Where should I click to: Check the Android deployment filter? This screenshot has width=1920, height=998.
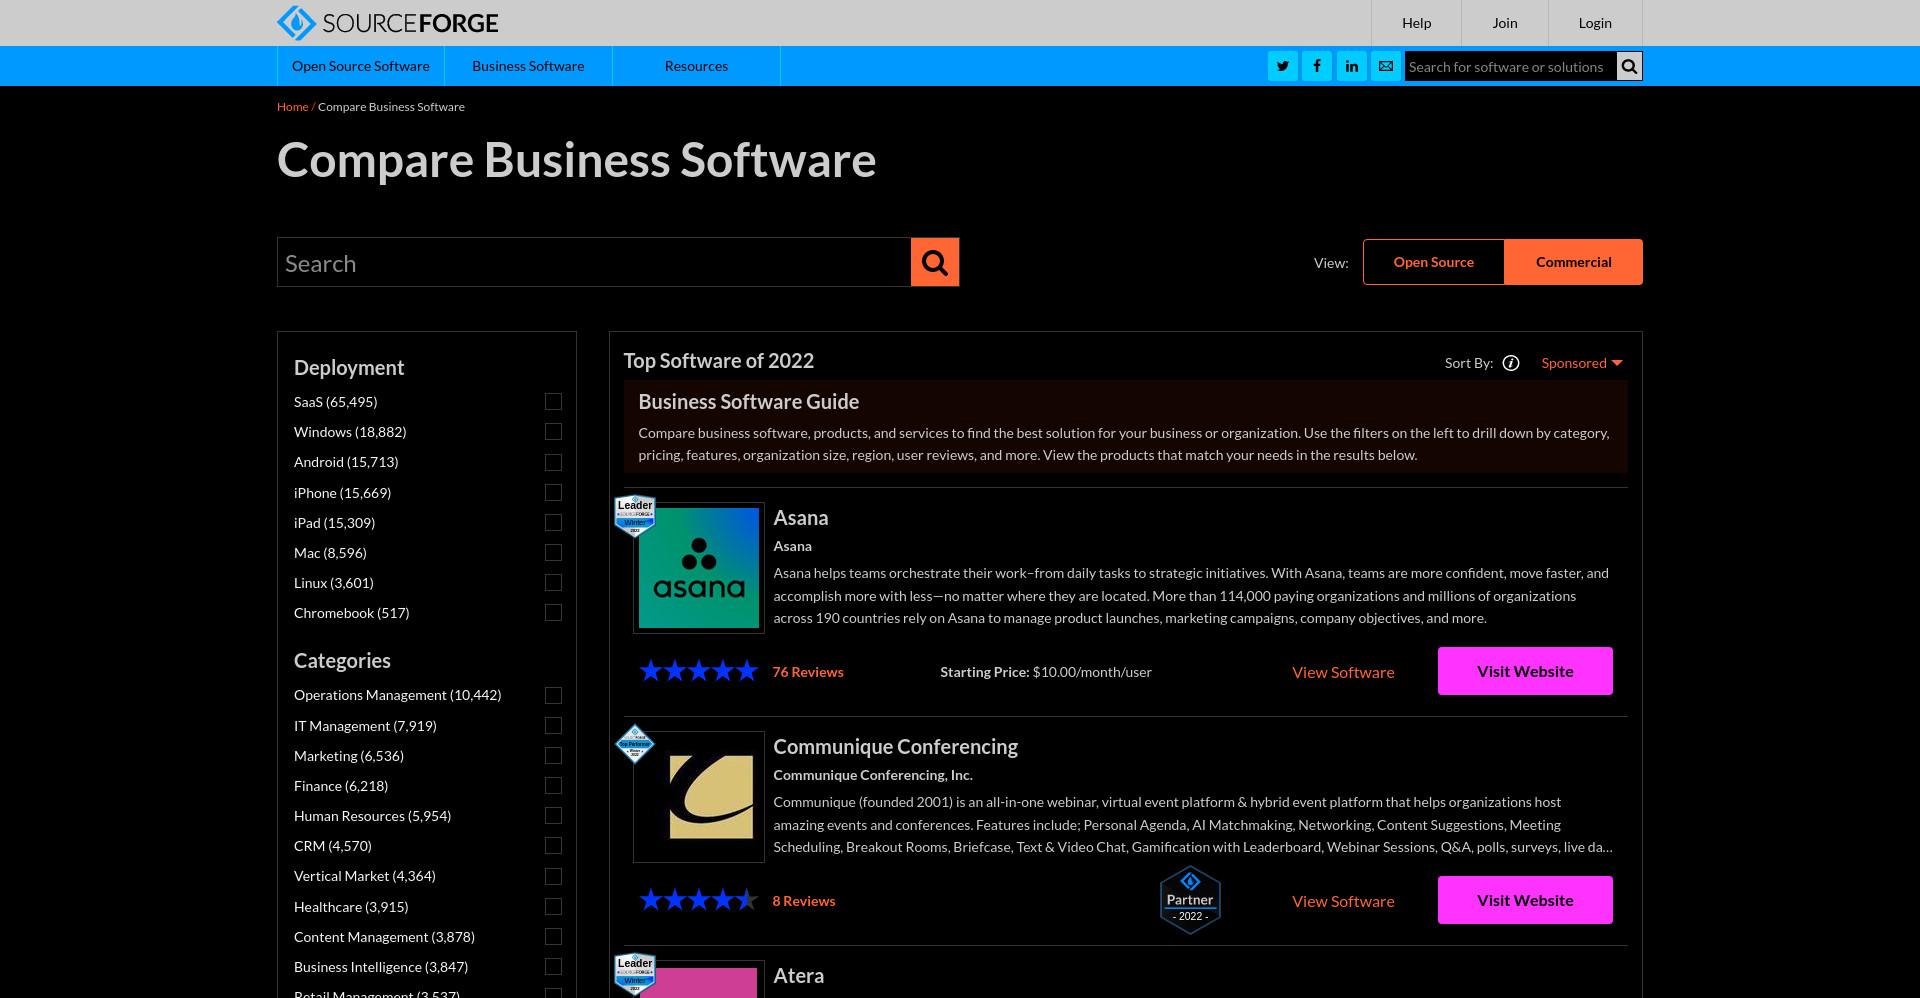point(553,462)
